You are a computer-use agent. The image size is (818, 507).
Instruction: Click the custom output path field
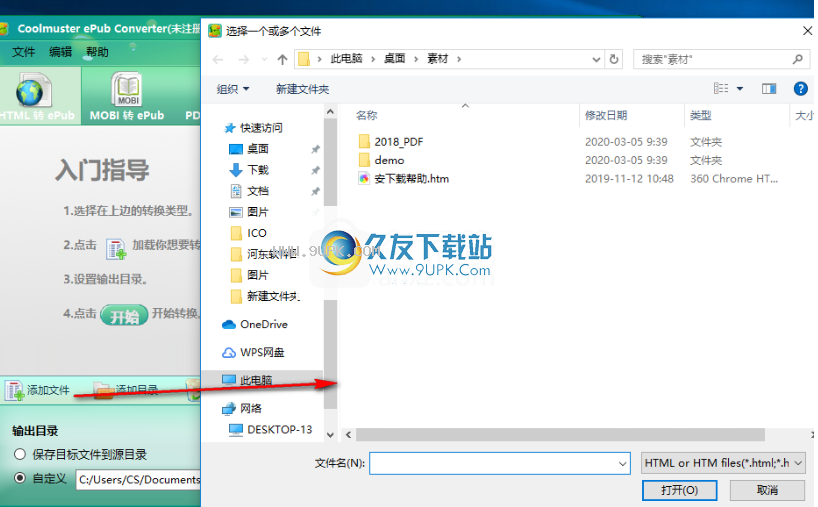[x=139, y=479]
